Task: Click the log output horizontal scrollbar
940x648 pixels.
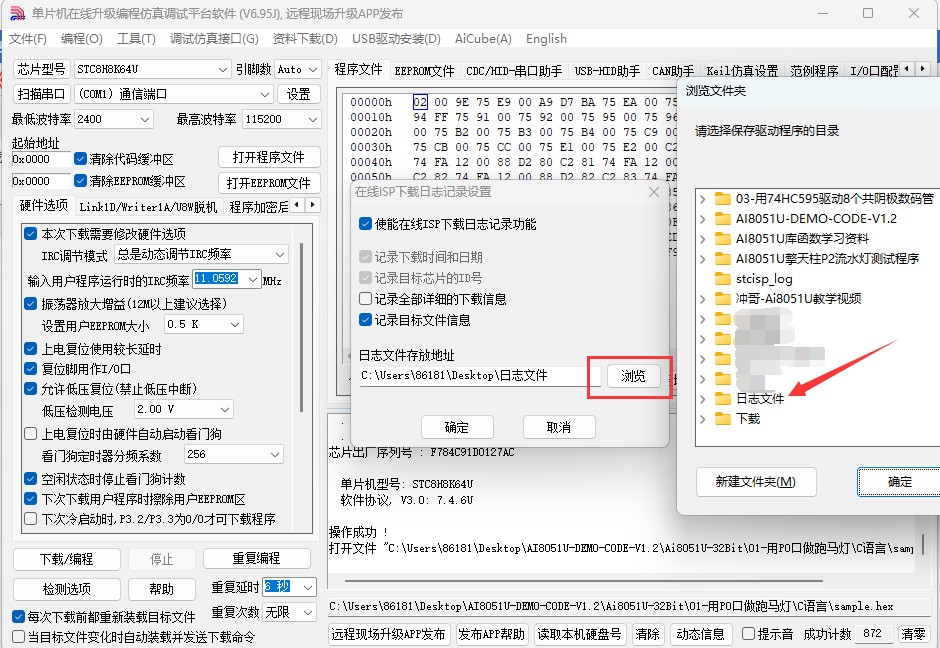Action: 584,580
